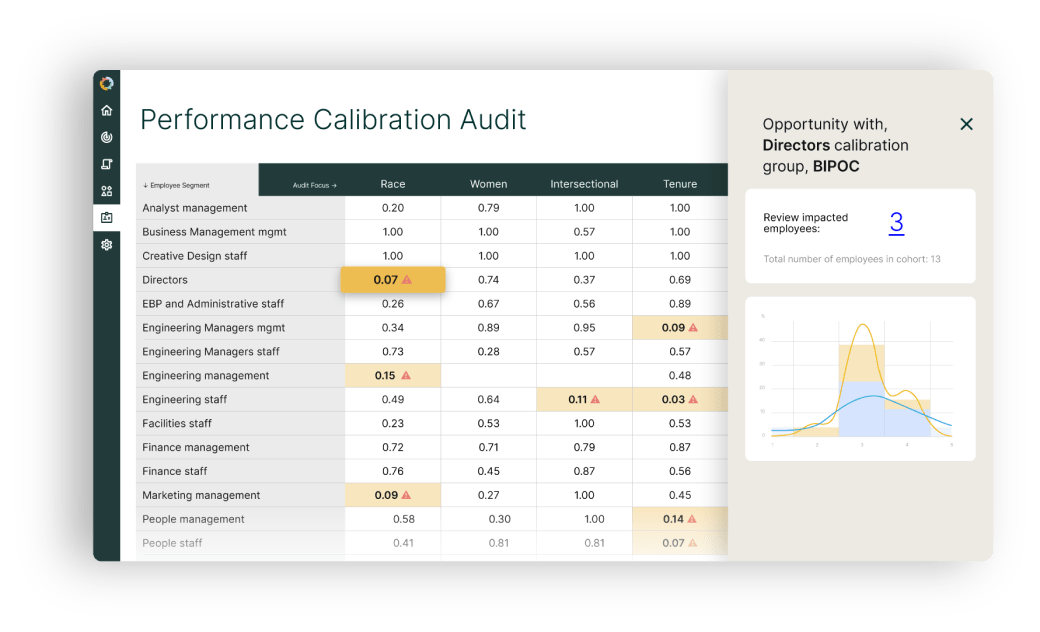Click the "Facilities staff" row label

[177, 423]
